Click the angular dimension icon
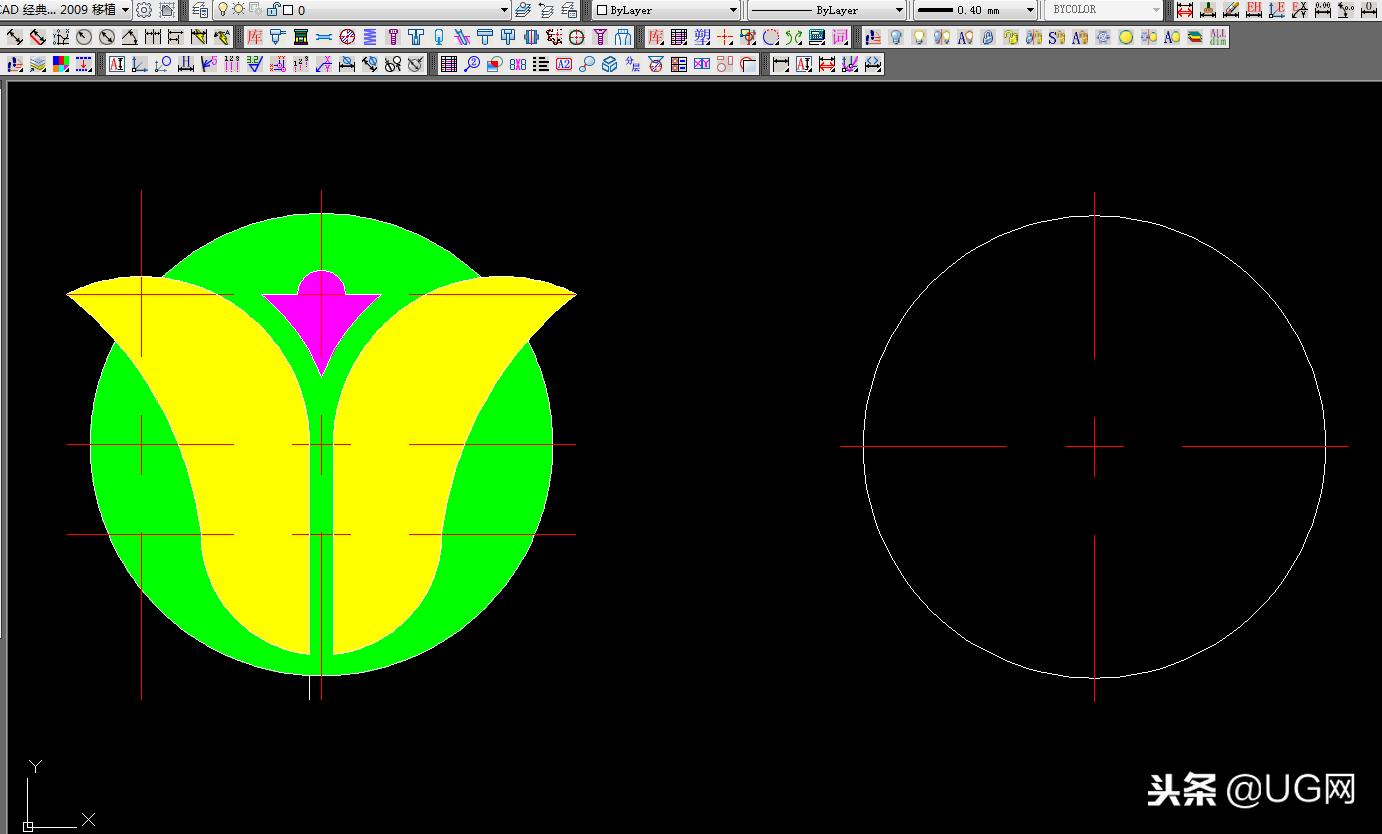The image size is (1382, 834). (x=130, y=38)
